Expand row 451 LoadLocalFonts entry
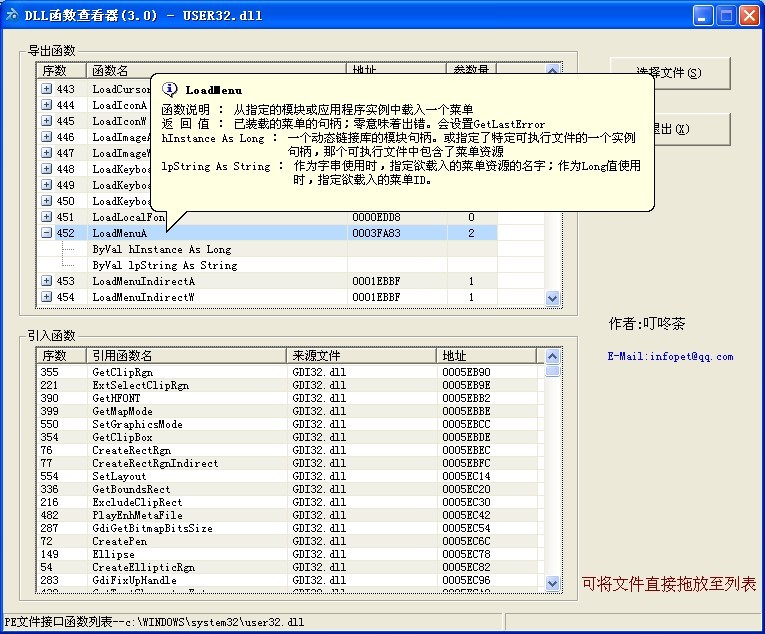Screen dimensions: 765x634 [46, 217]
